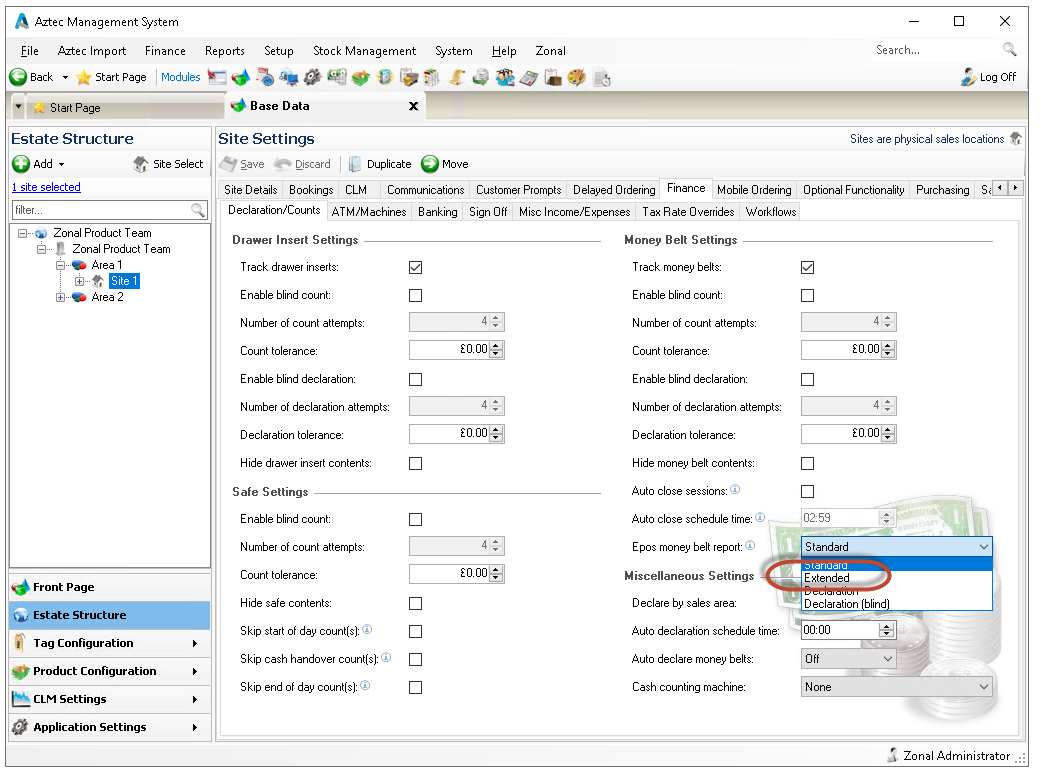Switch to the Tax Rate Overrides sub-tab
This screenshot has height=771, width=1040.
coord(688,212)
